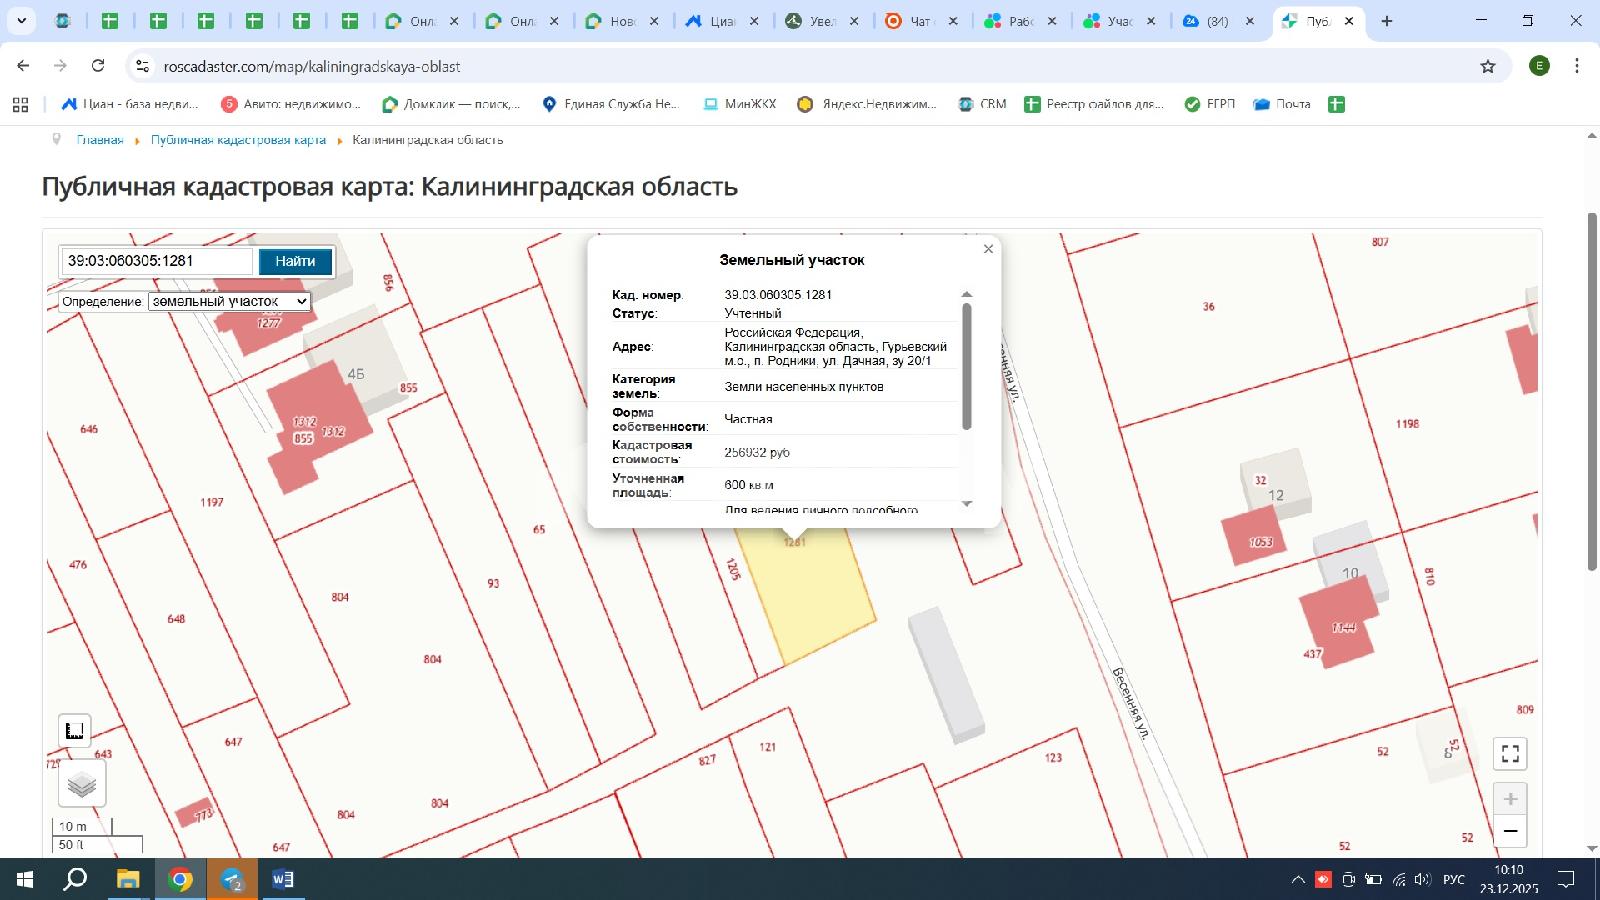This screenshot has width=1600, height=900.
Task: Open the Chrome tab search dropdown
Action: [21, 20]
